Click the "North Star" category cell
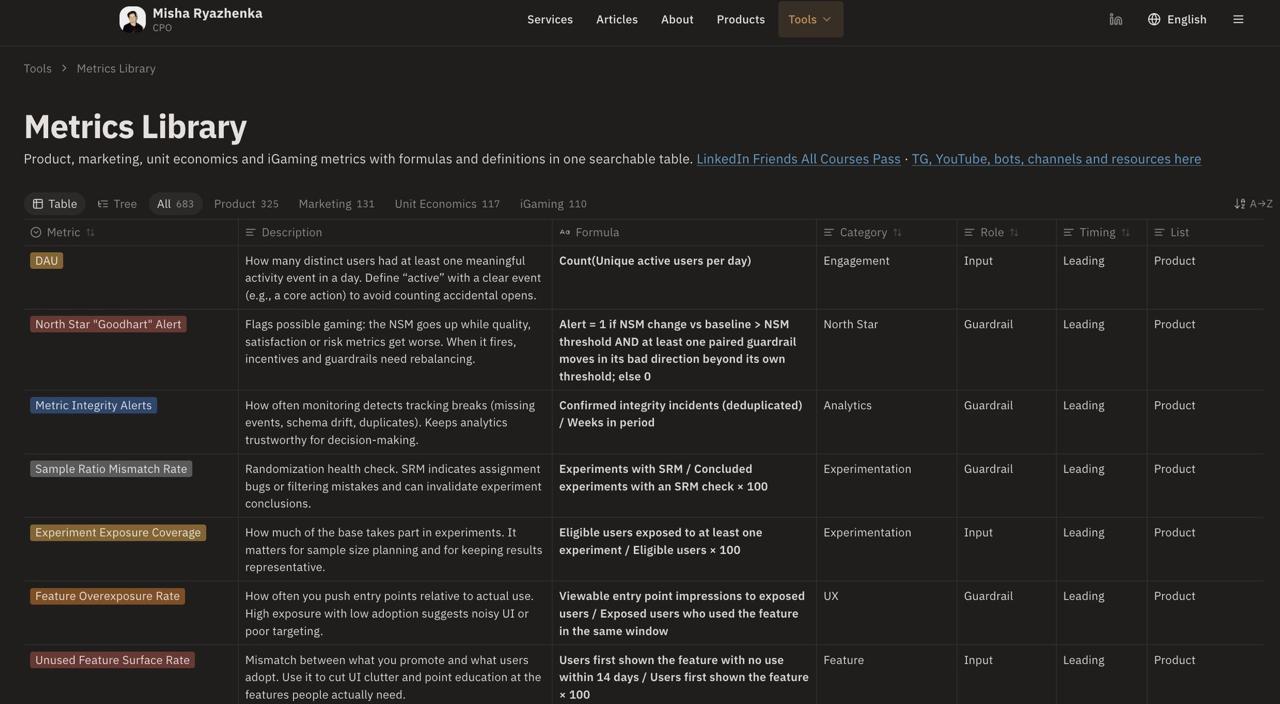This screenshot has height=704, width=1280. click(x=851, y=324)
